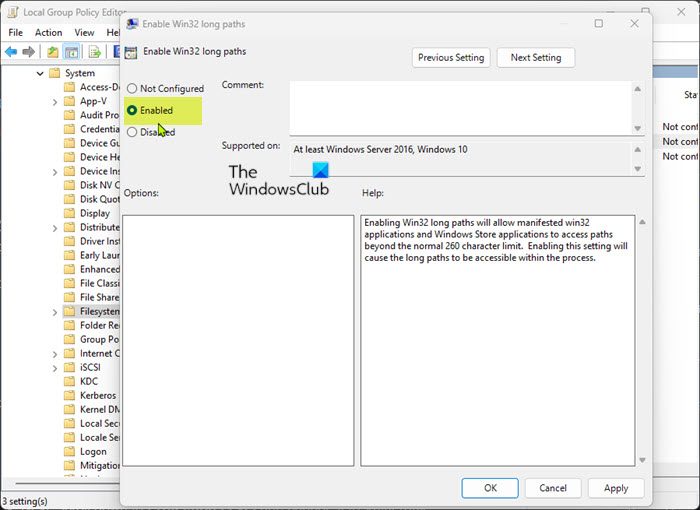Click the Local Group Policy Editor title icon
This screenshot has width=700, height=510.
[12, 12]
